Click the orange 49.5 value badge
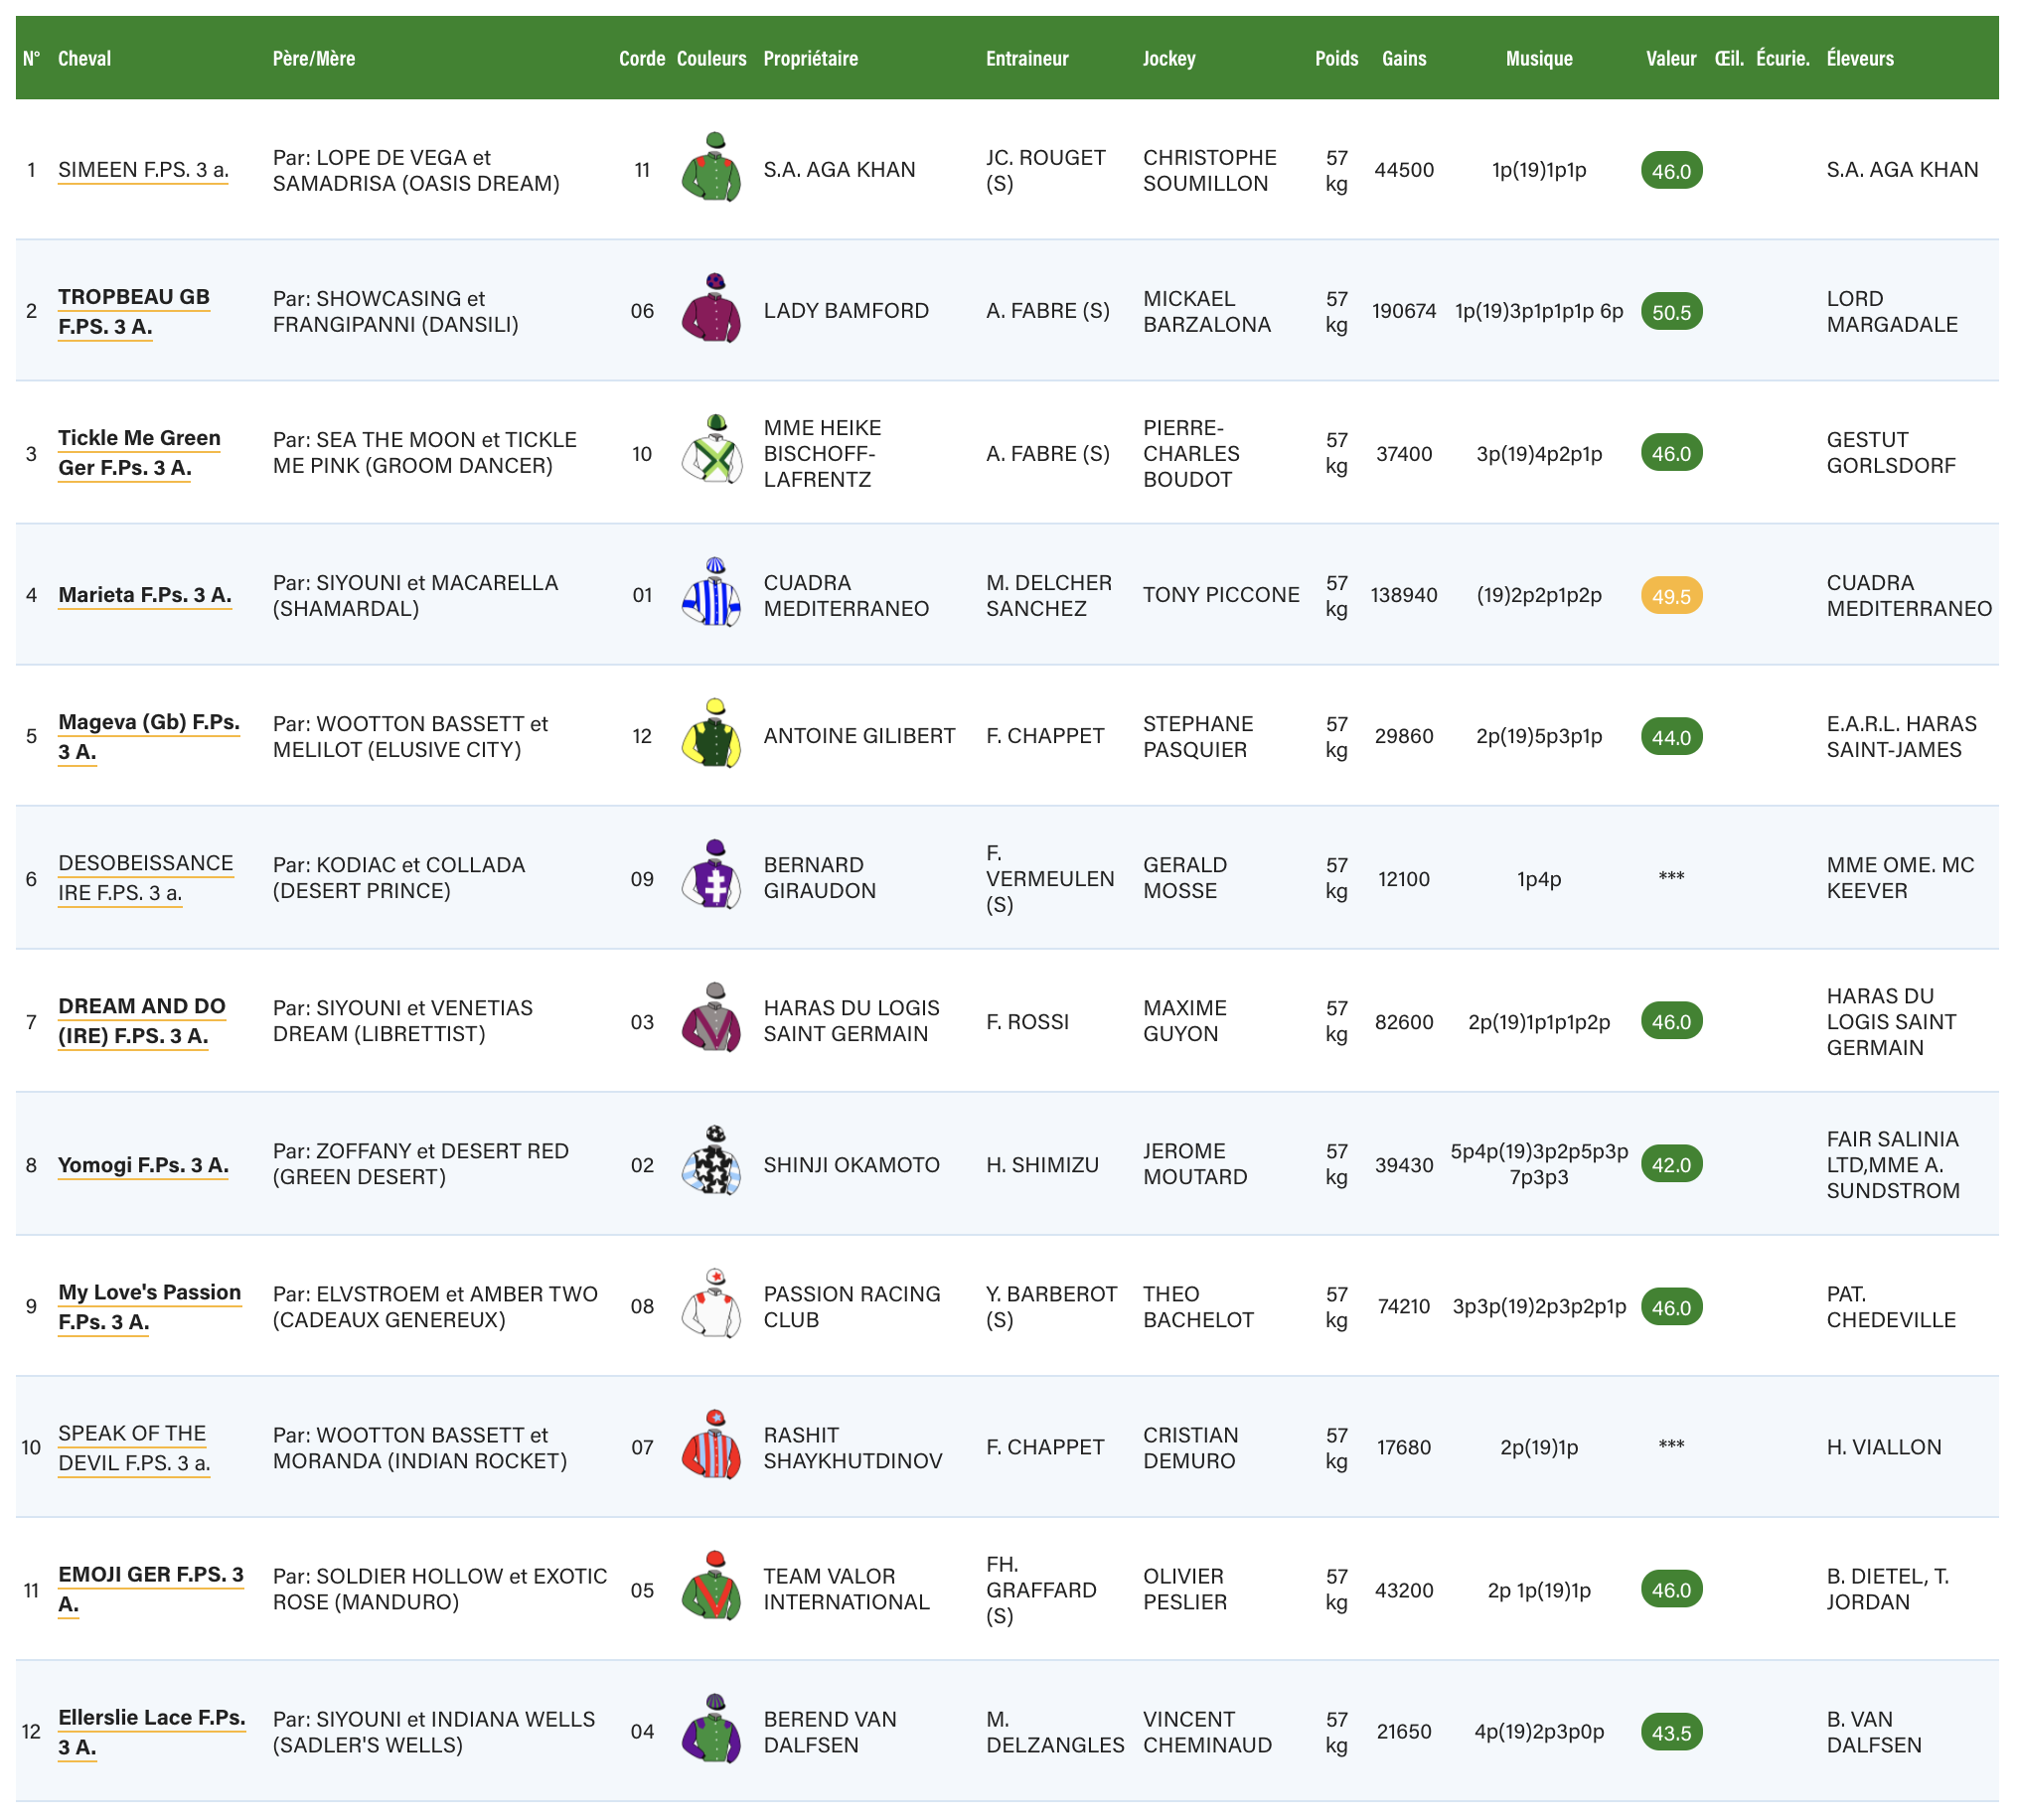This screenshot has height=1820, width=2017. [1670, 596]
